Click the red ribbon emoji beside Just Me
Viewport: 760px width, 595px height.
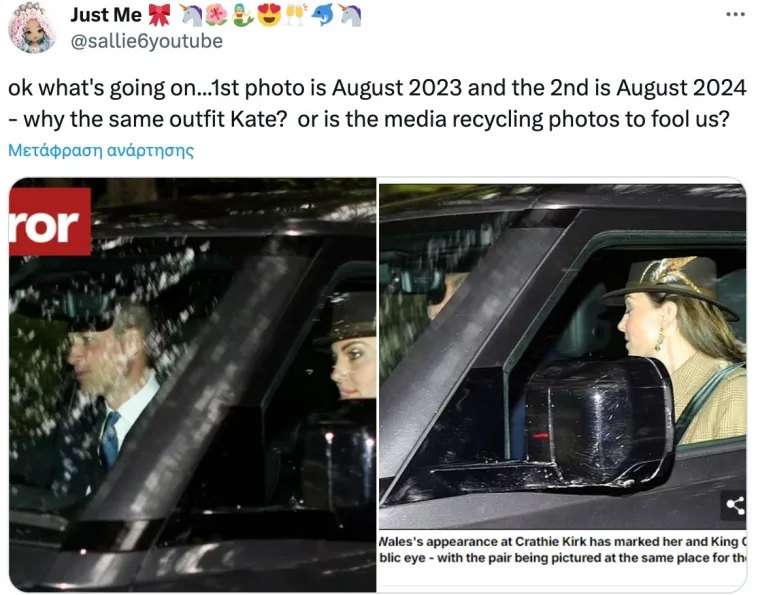(159, 16)
